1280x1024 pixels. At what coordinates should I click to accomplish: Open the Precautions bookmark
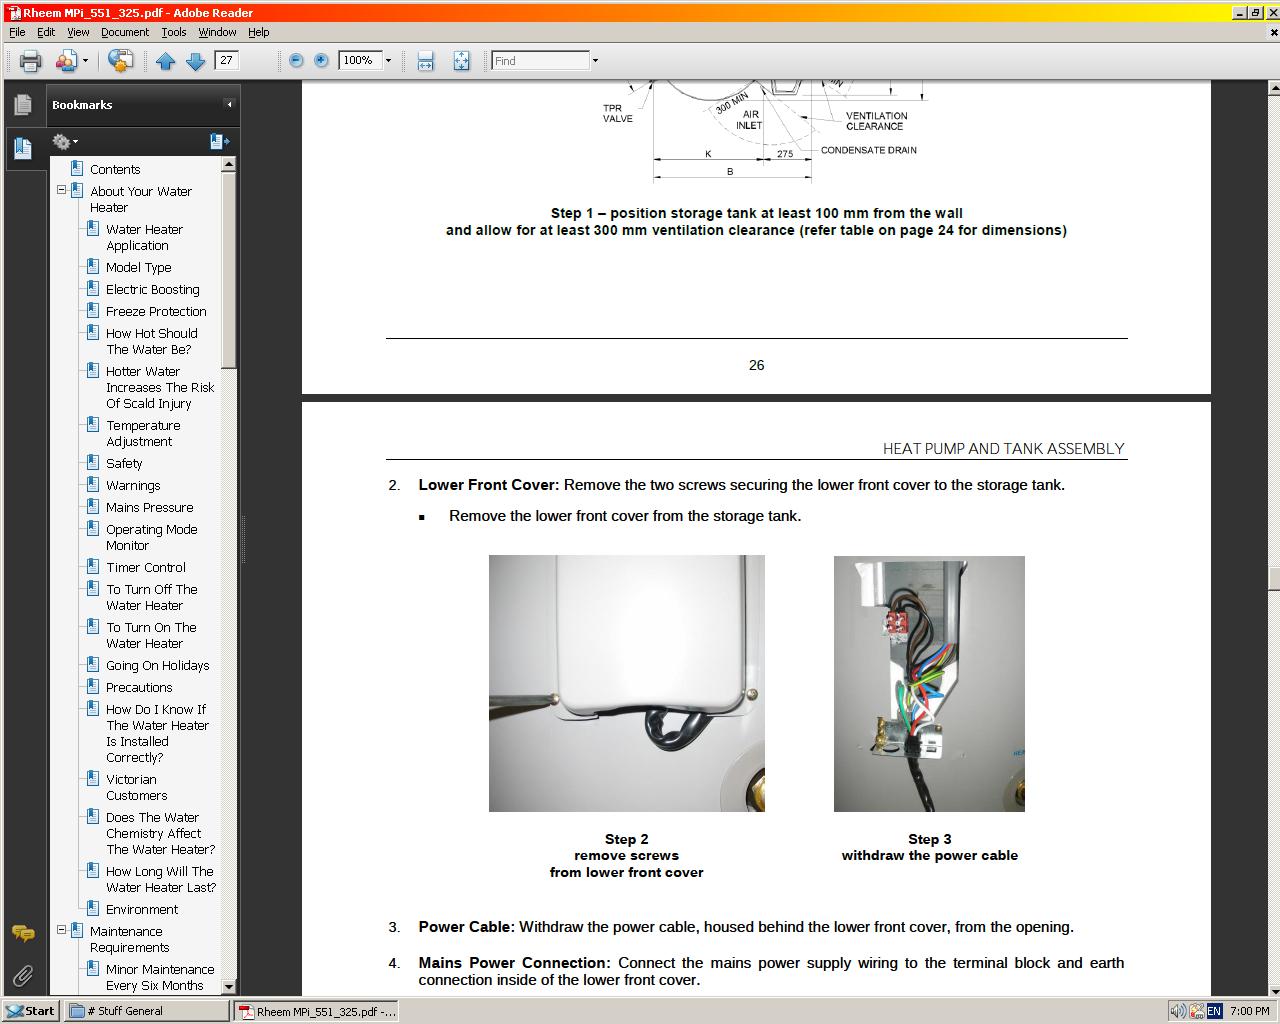(139, 688)
